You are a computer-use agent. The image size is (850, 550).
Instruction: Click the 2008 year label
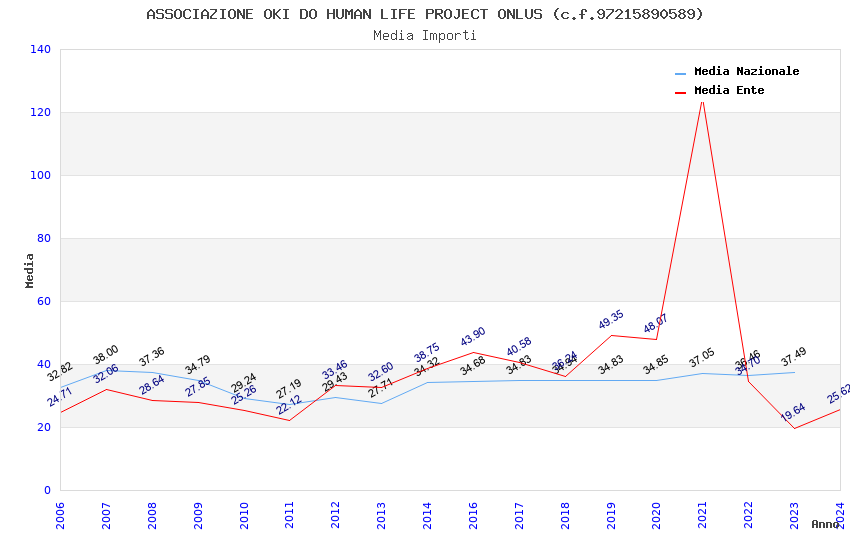point(152,515)
